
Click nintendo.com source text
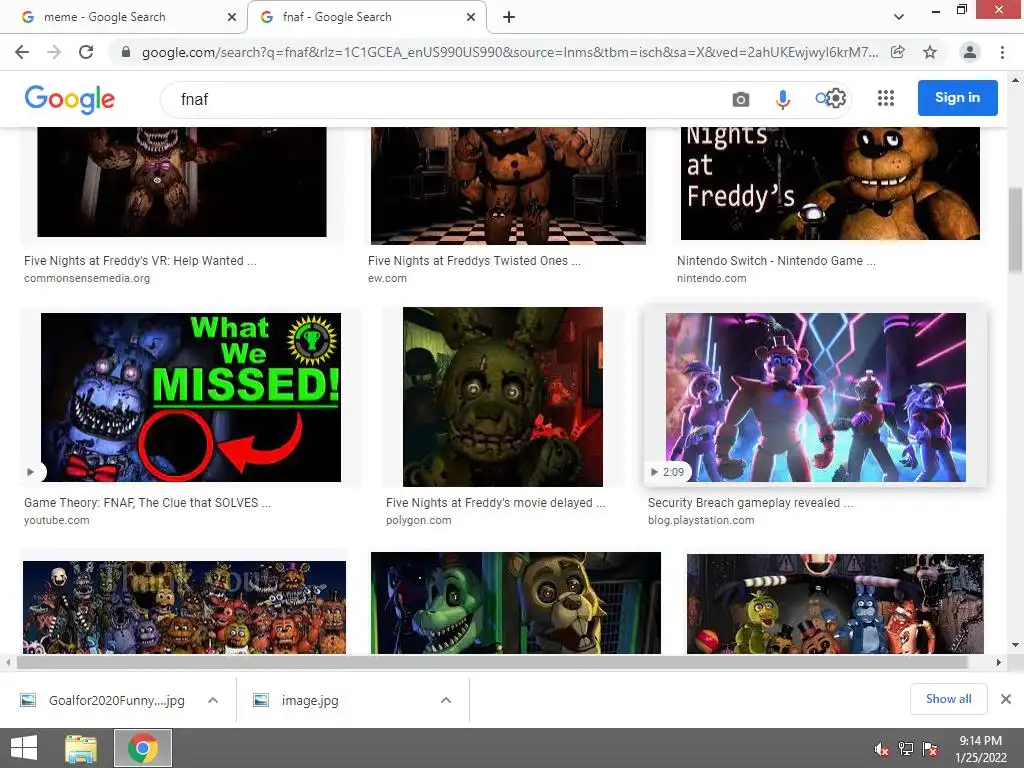[711, 278]
